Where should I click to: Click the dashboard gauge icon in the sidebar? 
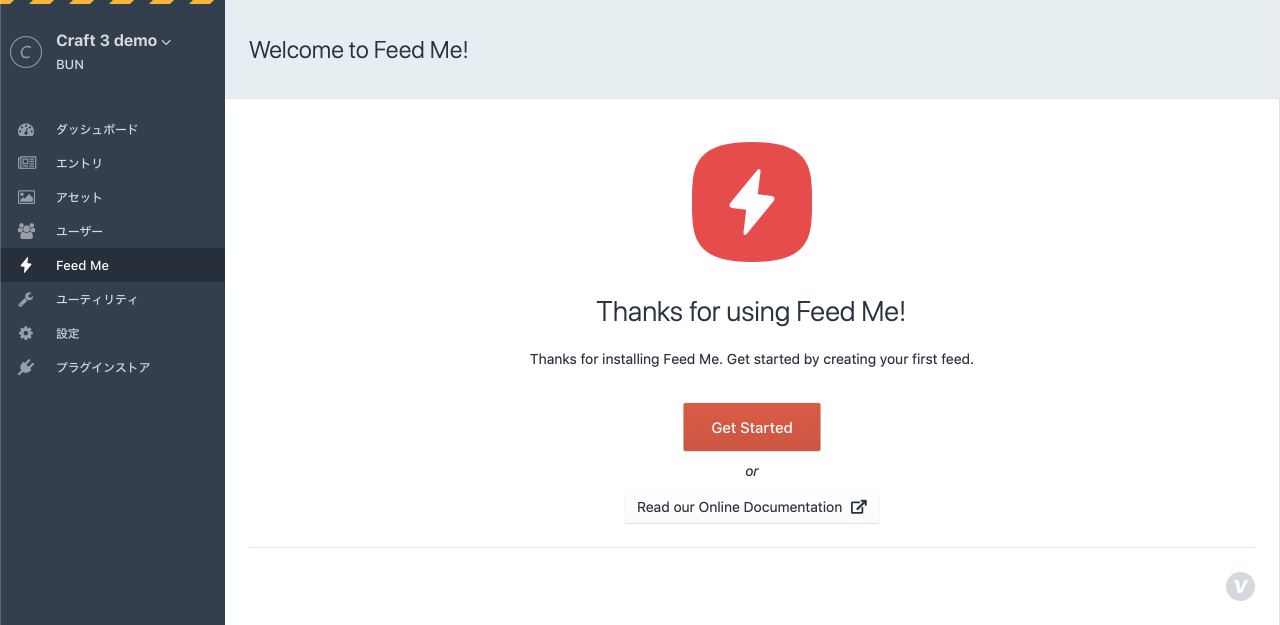click(26, 130)
